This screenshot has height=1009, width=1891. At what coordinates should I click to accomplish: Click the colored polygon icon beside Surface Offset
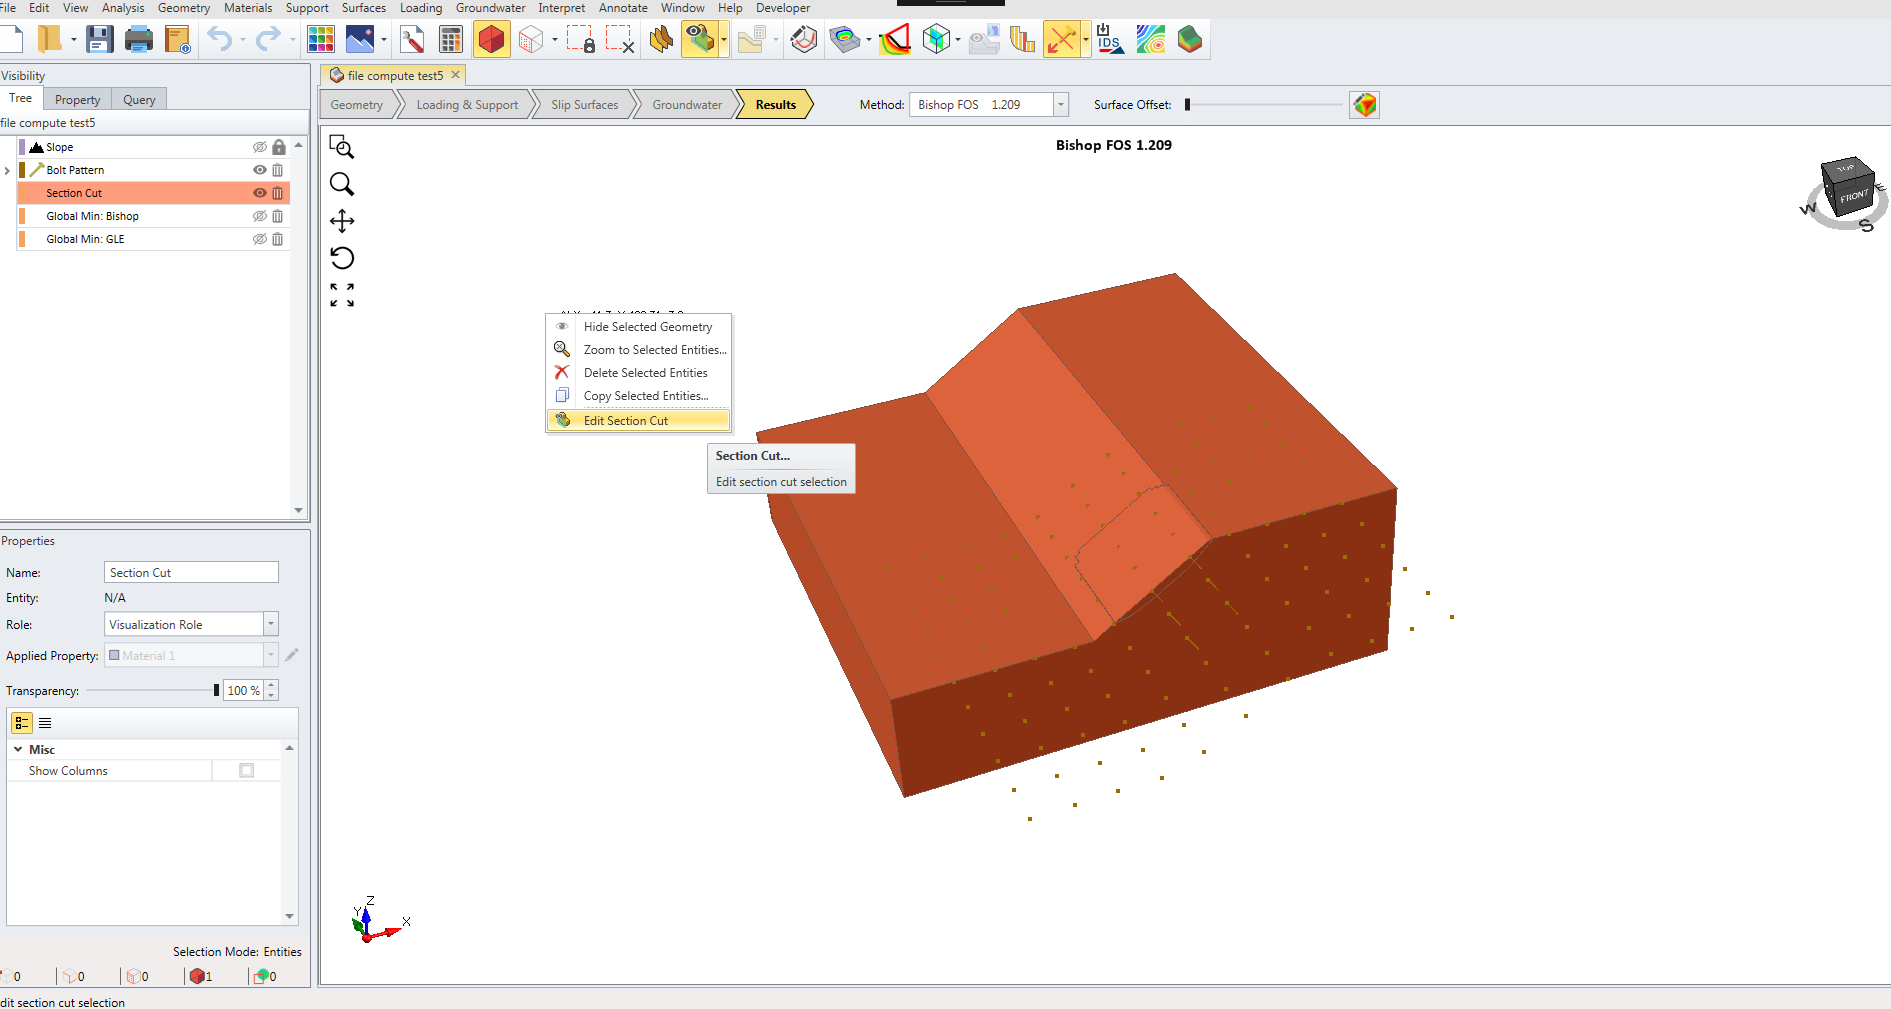pyautogui.click(x=1364, y=105)
